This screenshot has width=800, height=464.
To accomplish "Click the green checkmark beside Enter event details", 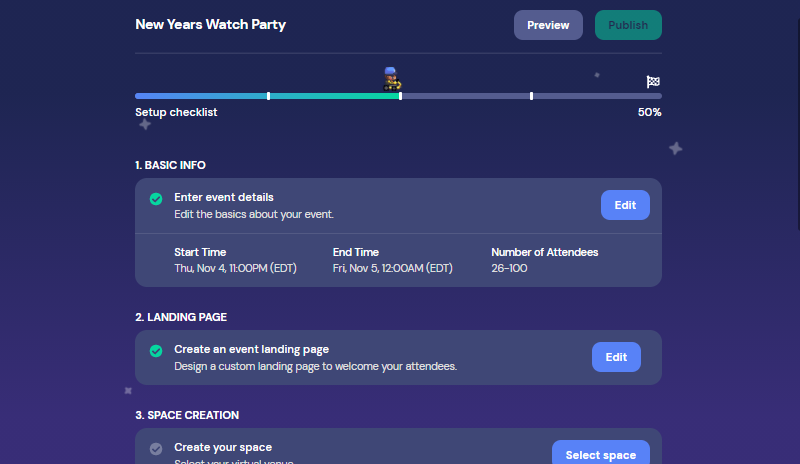I will point(156,199).
